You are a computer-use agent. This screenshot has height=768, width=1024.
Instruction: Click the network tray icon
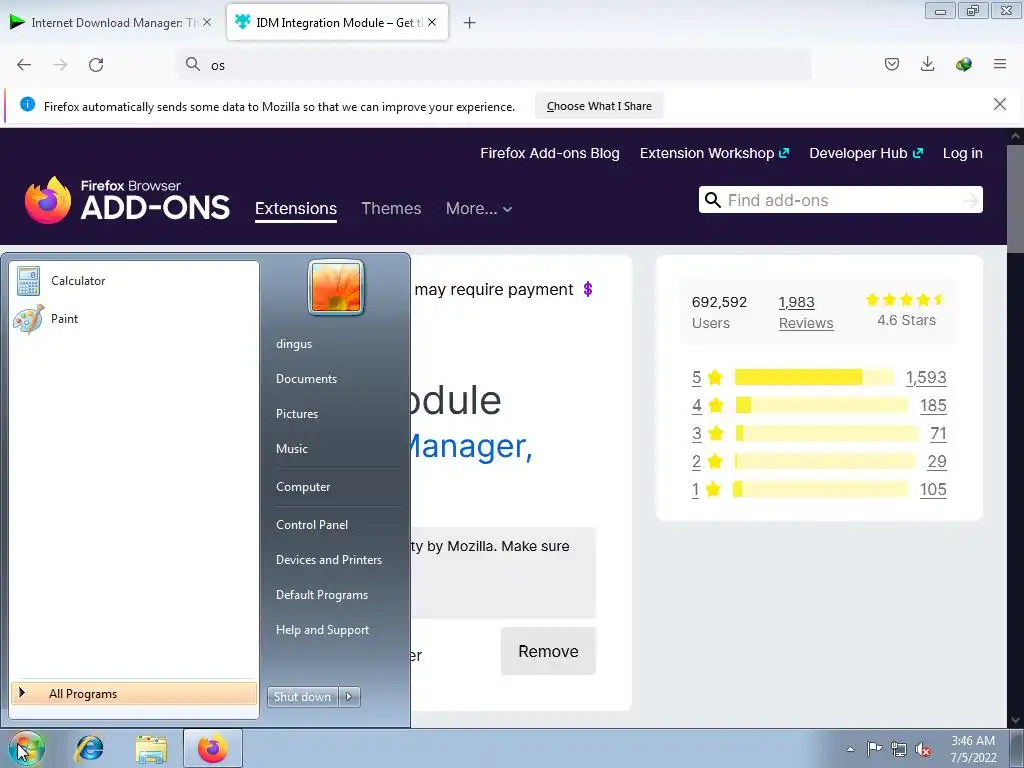899,749
